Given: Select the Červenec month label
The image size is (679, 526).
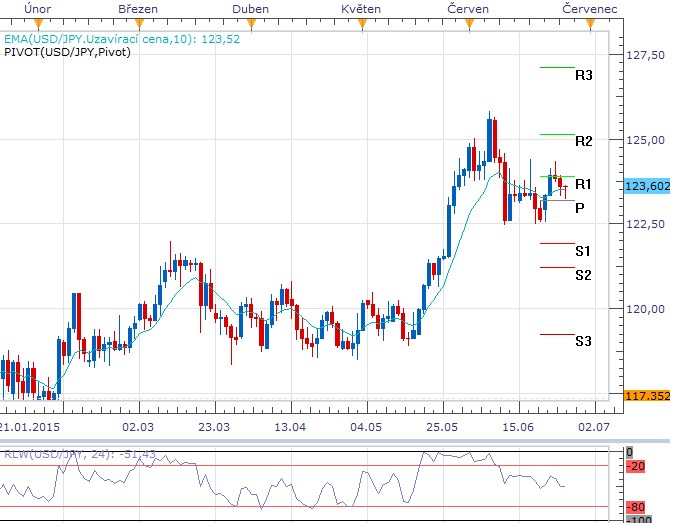Looking at the screenshot, I should coord(589,9).
